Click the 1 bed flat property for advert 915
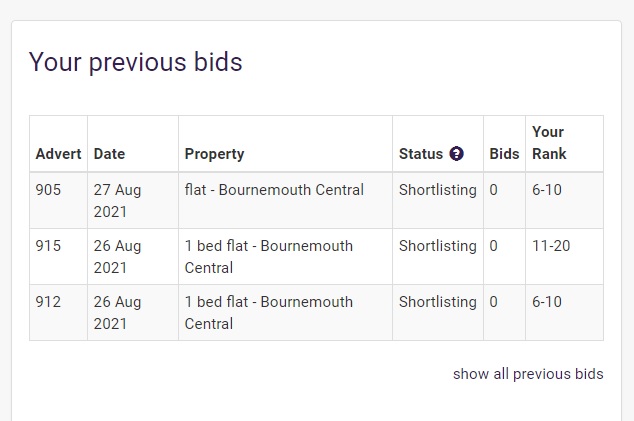This screenshot has width=634, height=421. (x=268, y=257)
